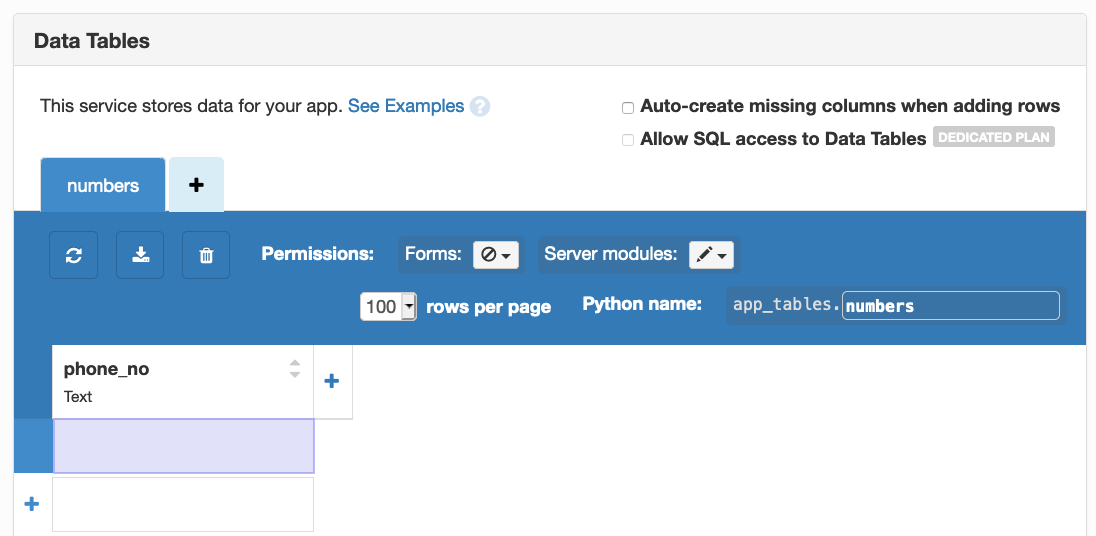Image resolution: width=1096 pixels, height=536 pixels.
Task: Open the See Examples link
Action: (x=406, y=106)
